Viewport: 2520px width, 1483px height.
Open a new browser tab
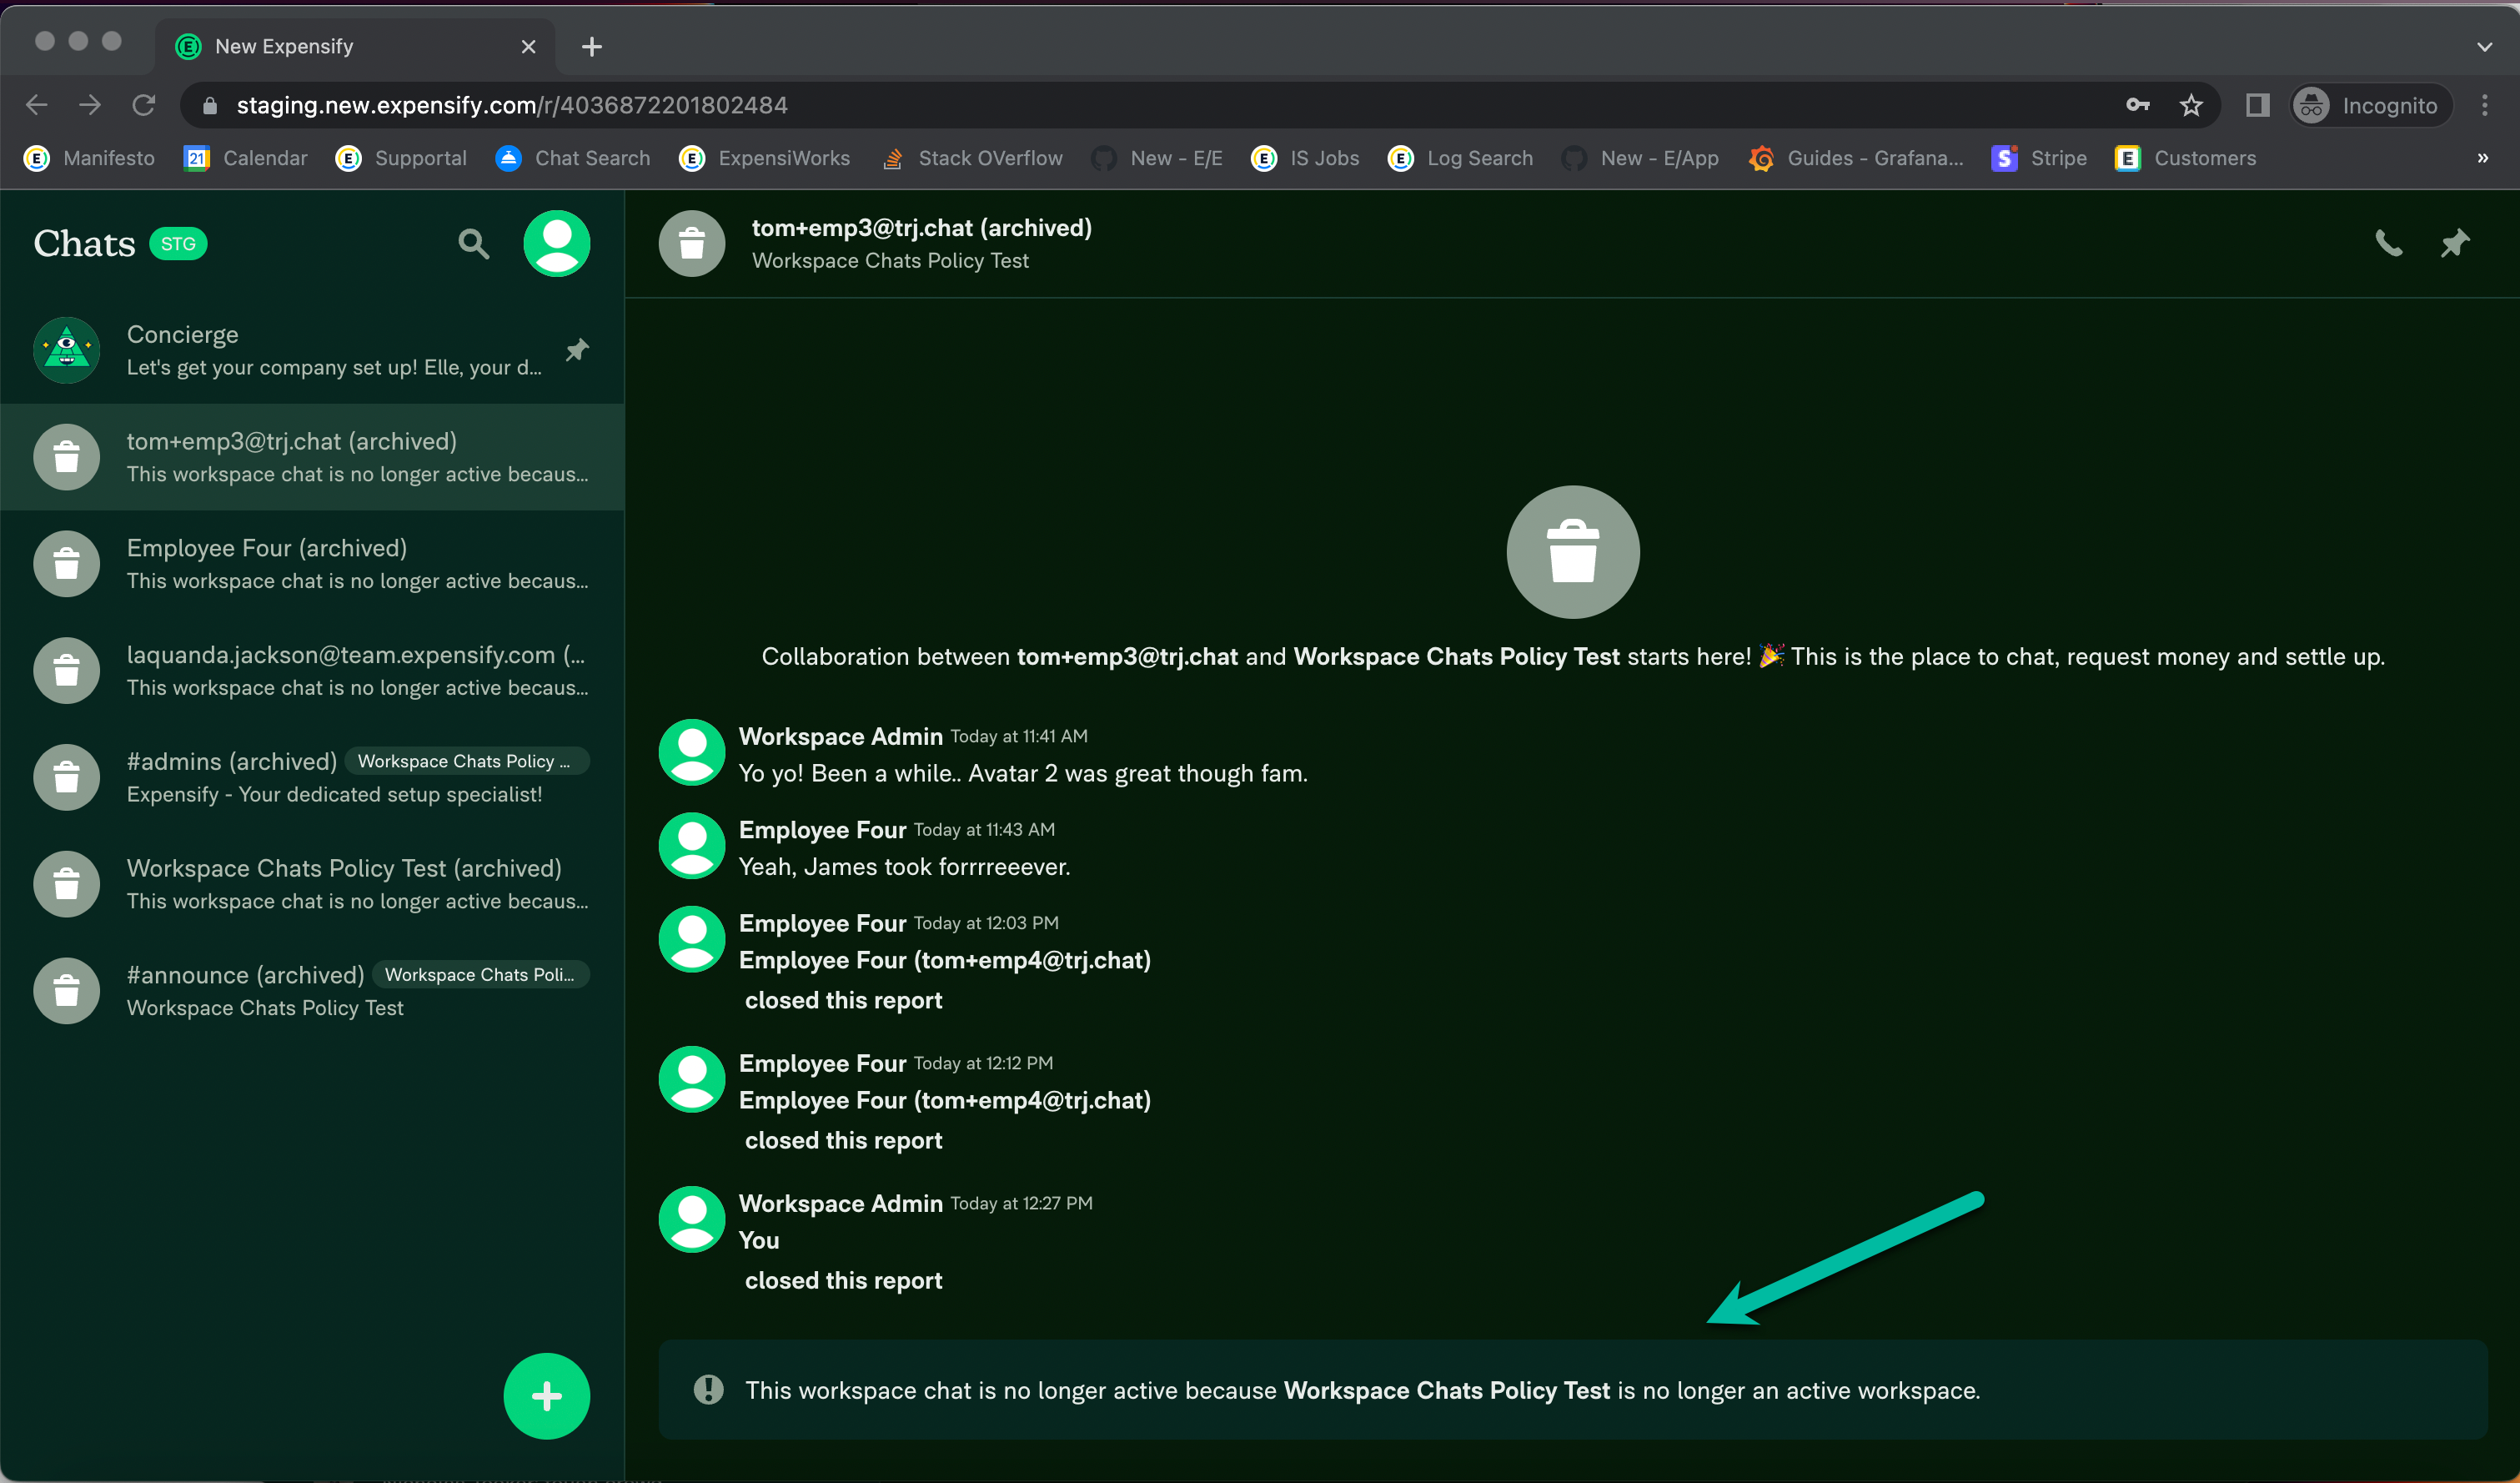[591, 46]
